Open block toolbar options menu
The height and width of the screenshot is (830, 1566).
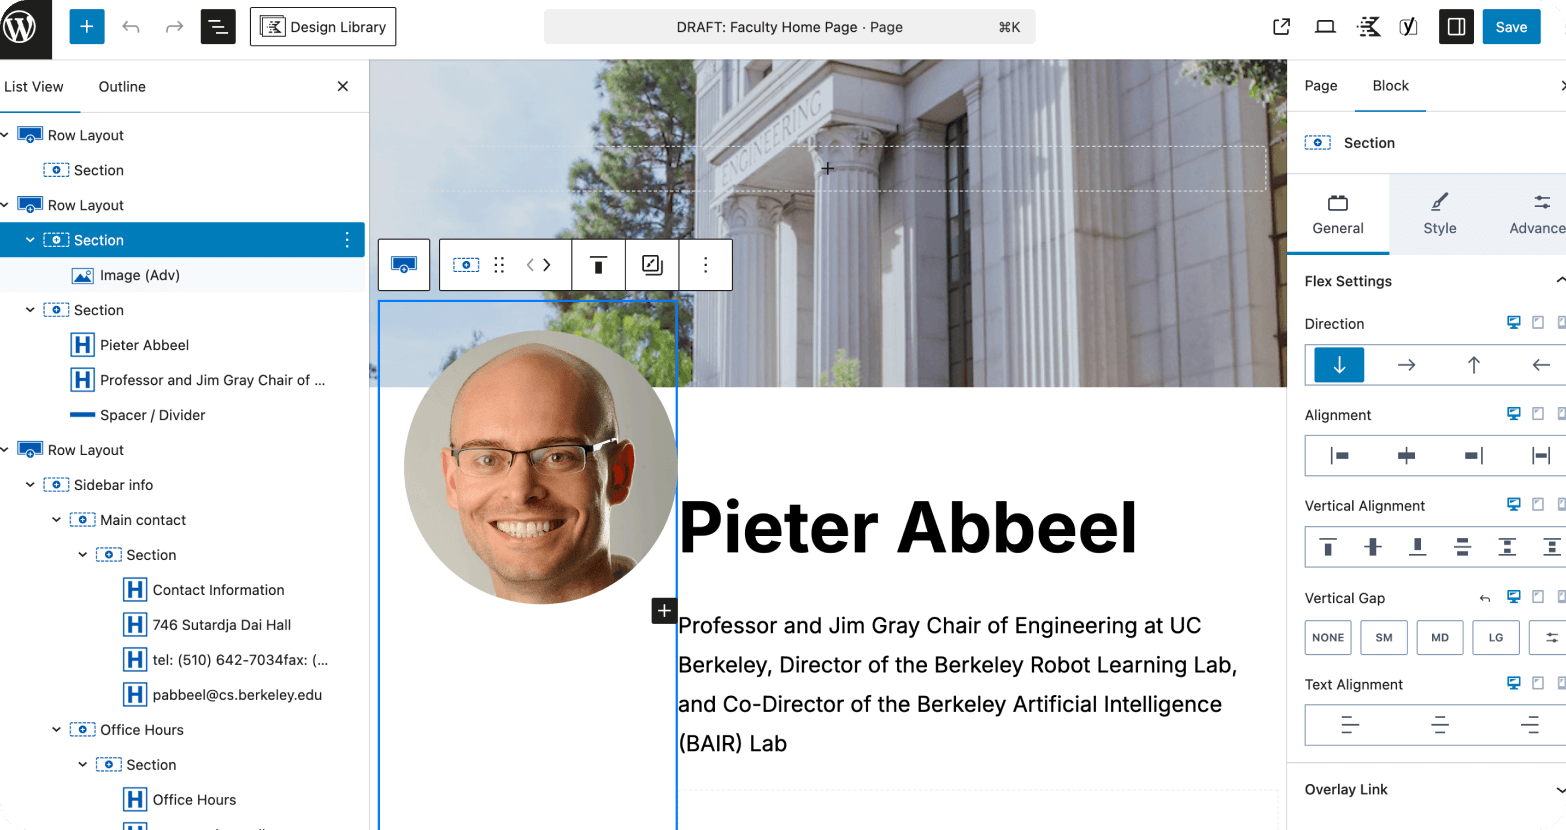coord(705,265)
